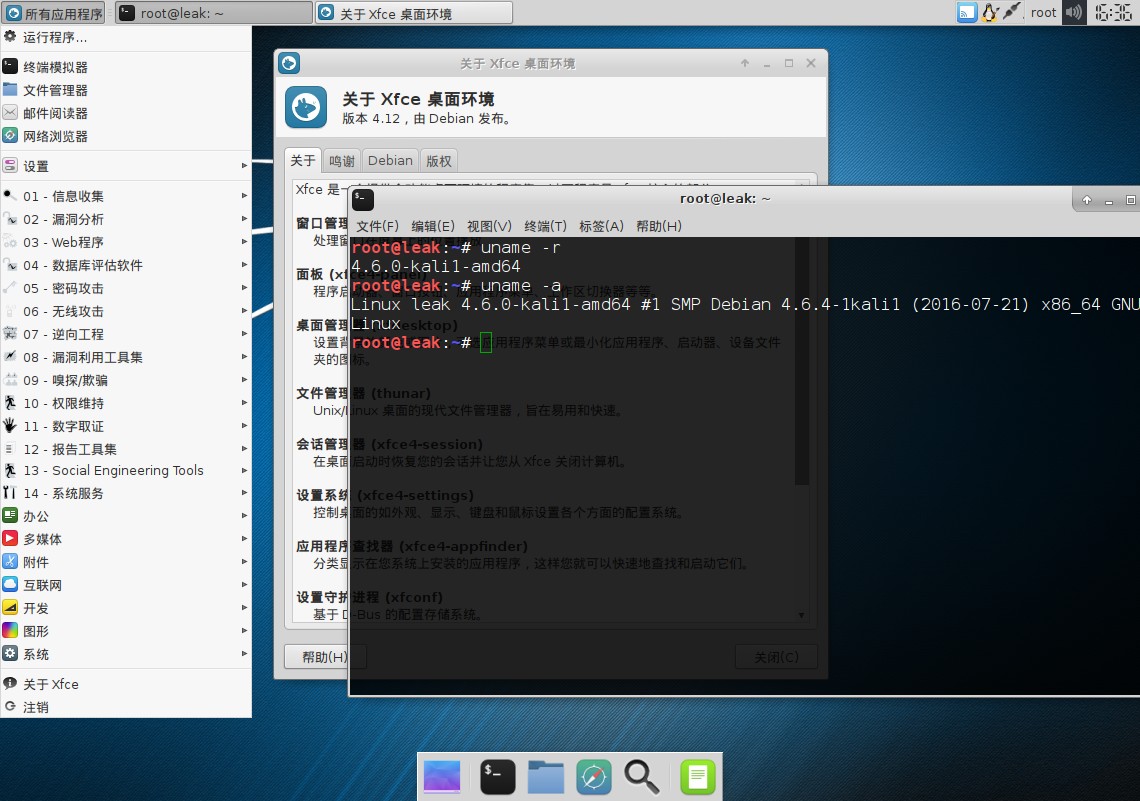The width and height of the screenshot is (1140, 801).
Task: Expand the 08 - 漏洞利用工具集 submenu
Action: click(126, 357)
